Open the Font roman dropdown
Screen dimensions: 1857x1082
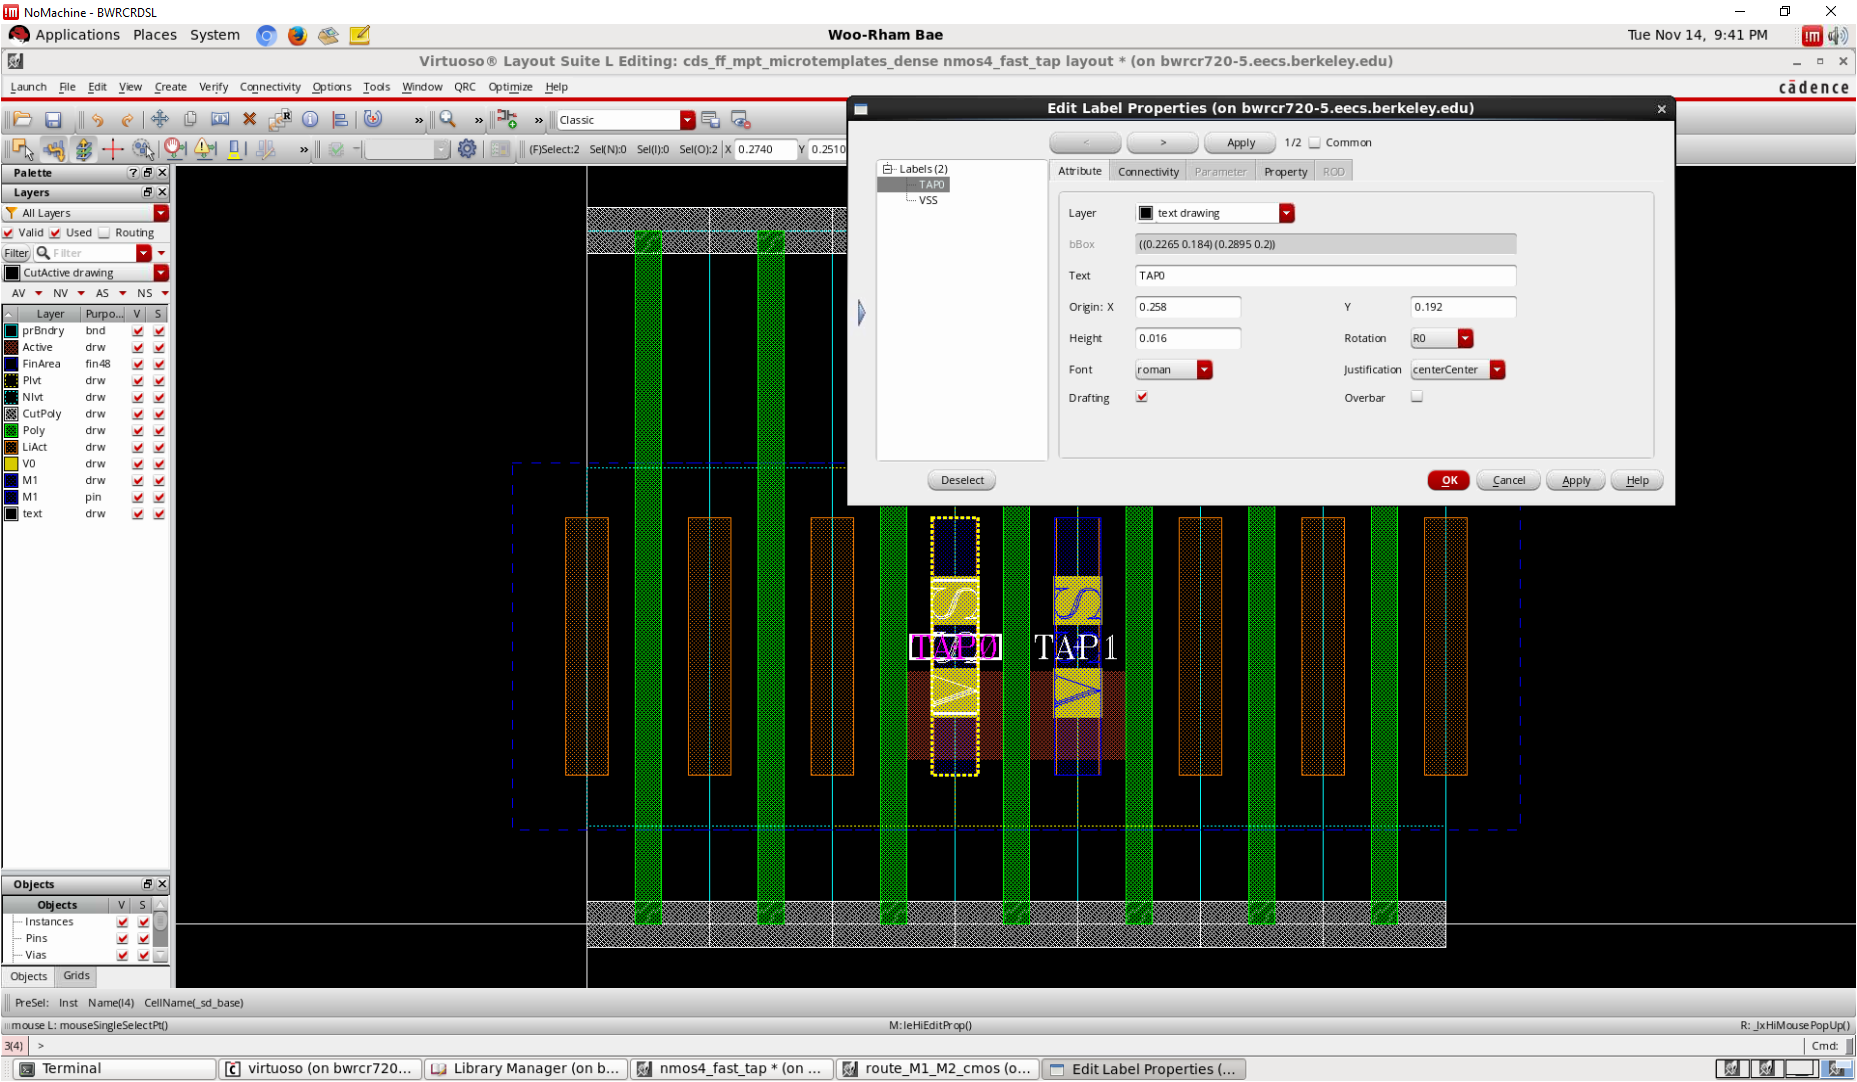(1204, 370)
